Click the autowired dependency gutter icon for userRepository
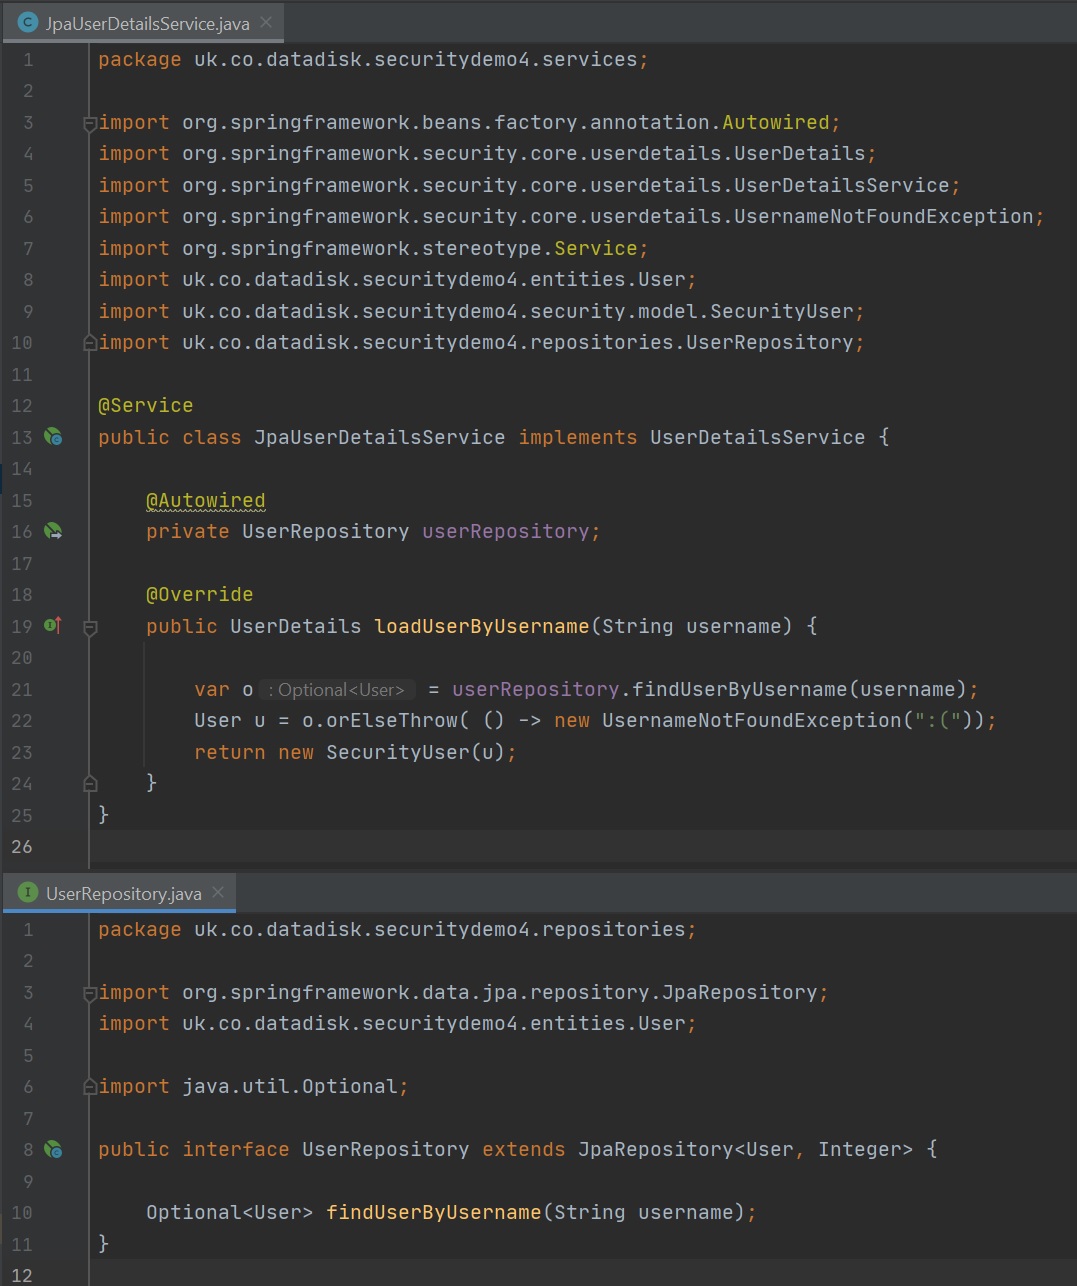The height and width of the screenshot is (1286, 1077). [53, 531]
